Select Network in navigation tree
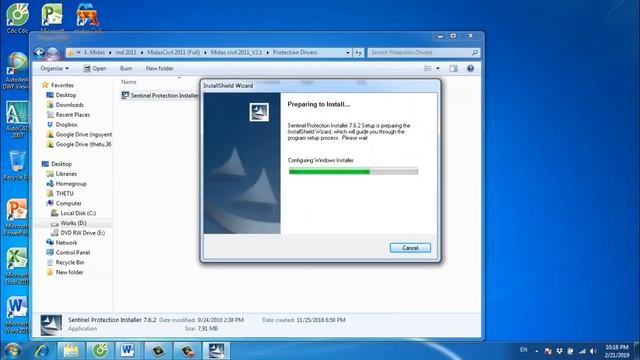 62,242
